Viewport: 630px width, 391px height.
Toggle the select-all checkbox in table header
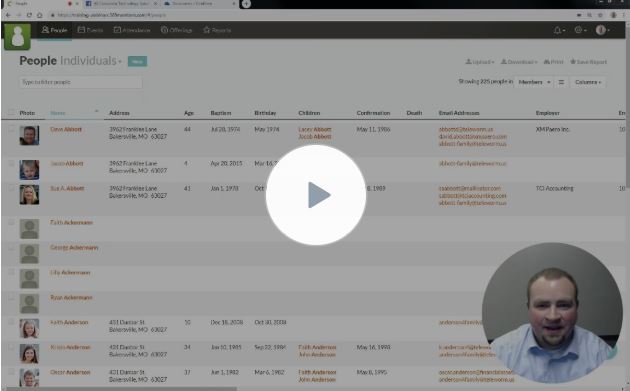(x=11, y=113)
